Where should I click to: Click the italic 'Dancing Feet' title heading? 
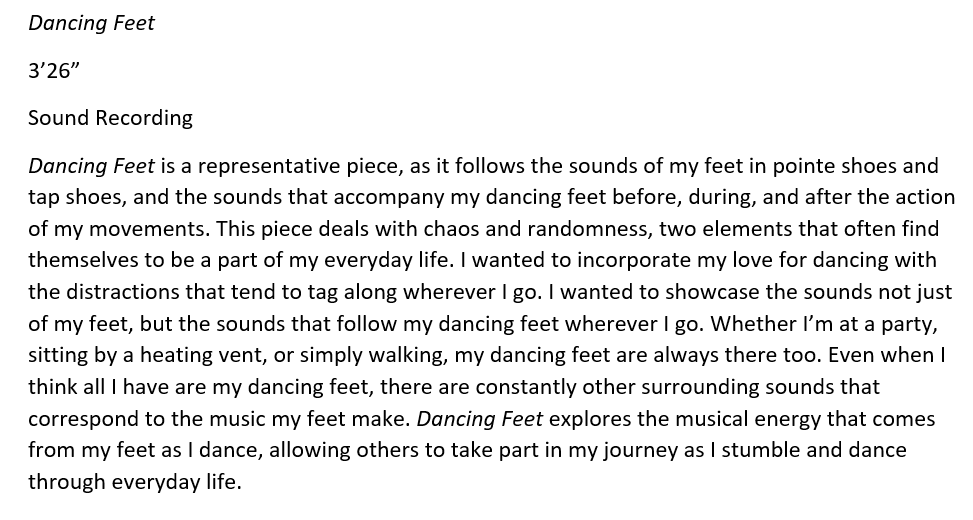point(91,23)
